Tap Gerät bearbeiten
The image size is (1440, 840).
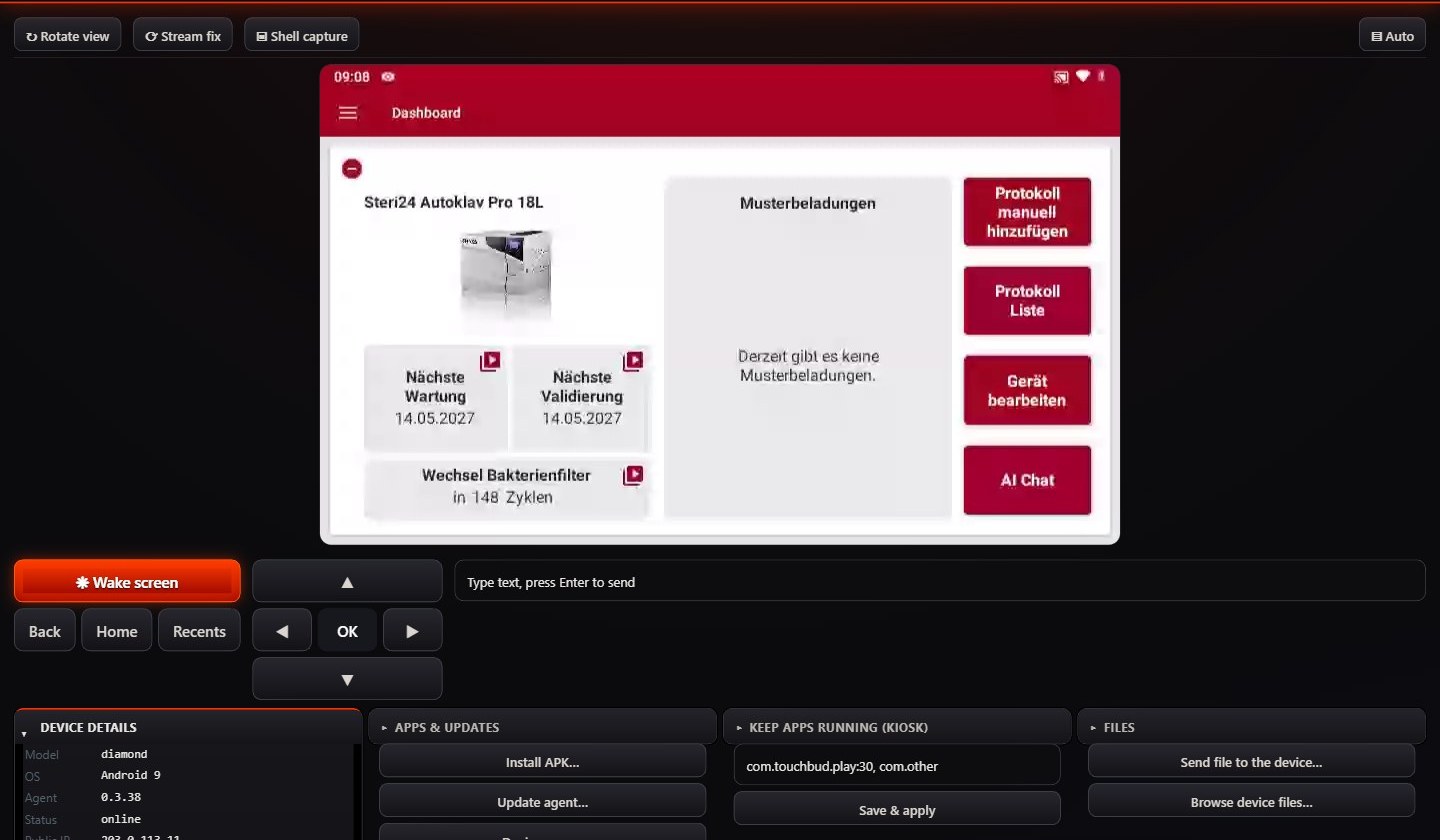1027,390
